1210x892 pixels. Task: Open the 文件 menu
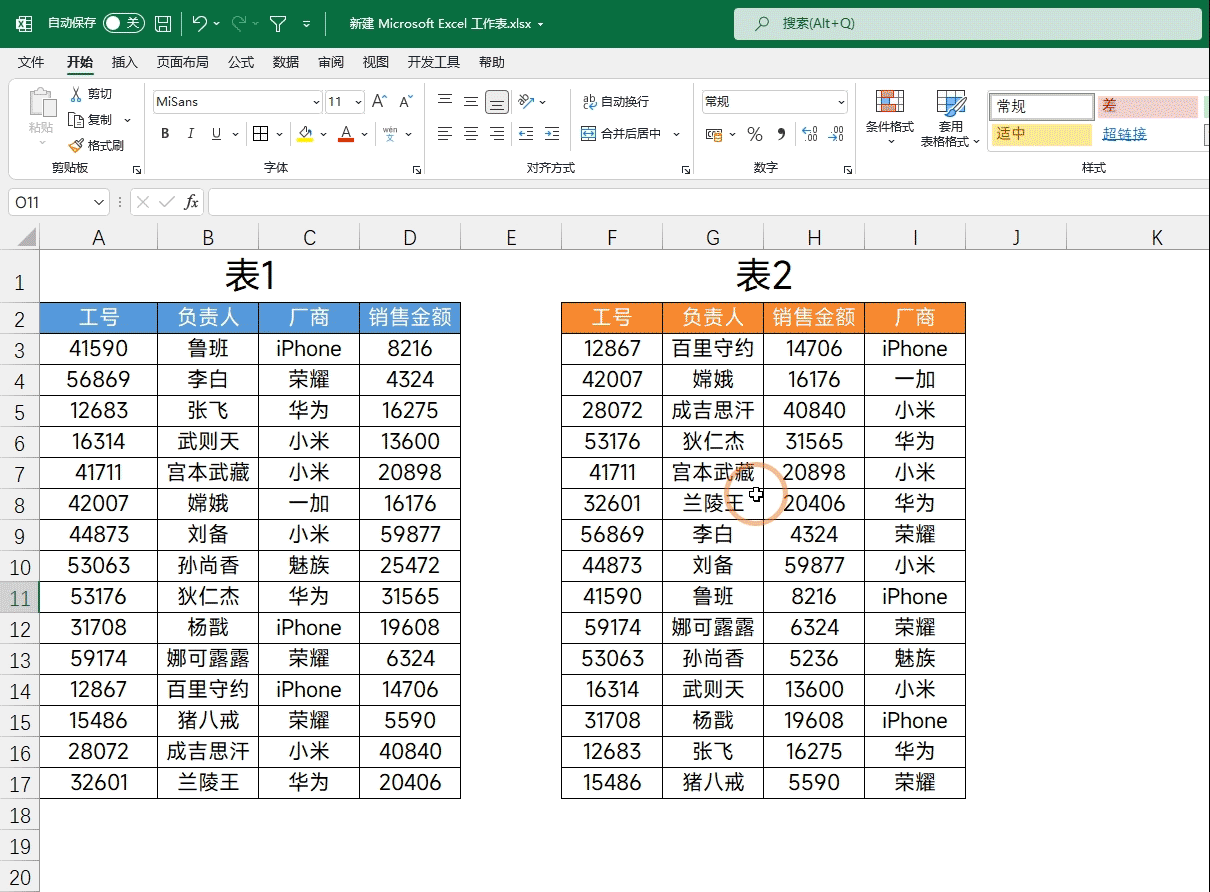coord(30,62)
